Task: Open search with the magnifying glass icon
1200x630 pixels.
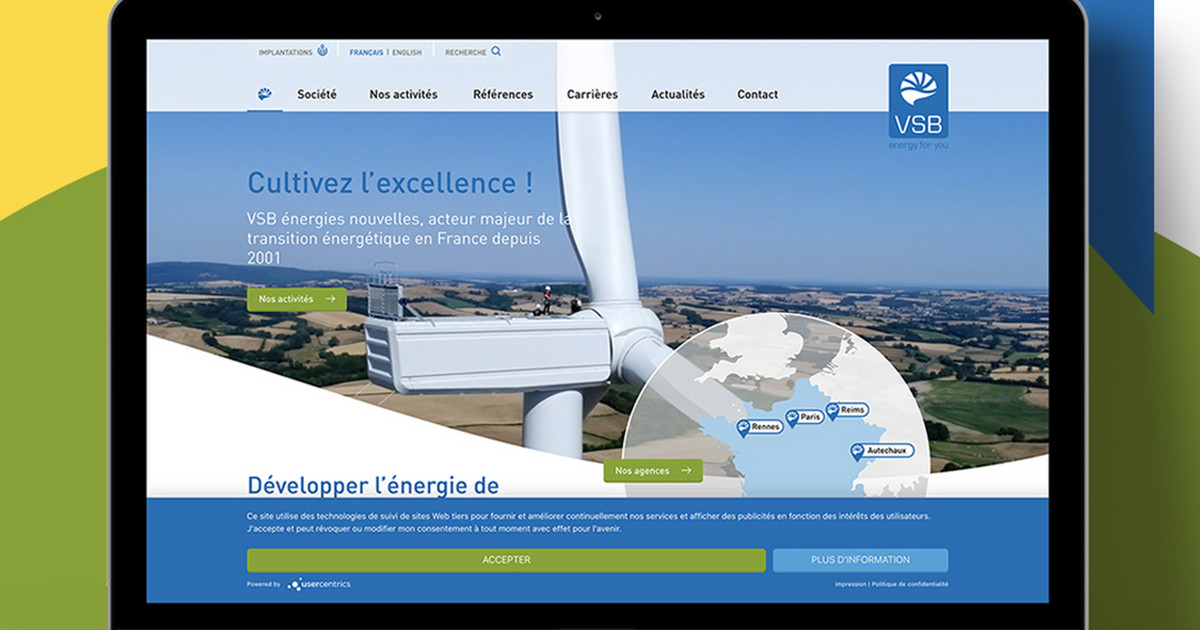Action: click(496, 51)
